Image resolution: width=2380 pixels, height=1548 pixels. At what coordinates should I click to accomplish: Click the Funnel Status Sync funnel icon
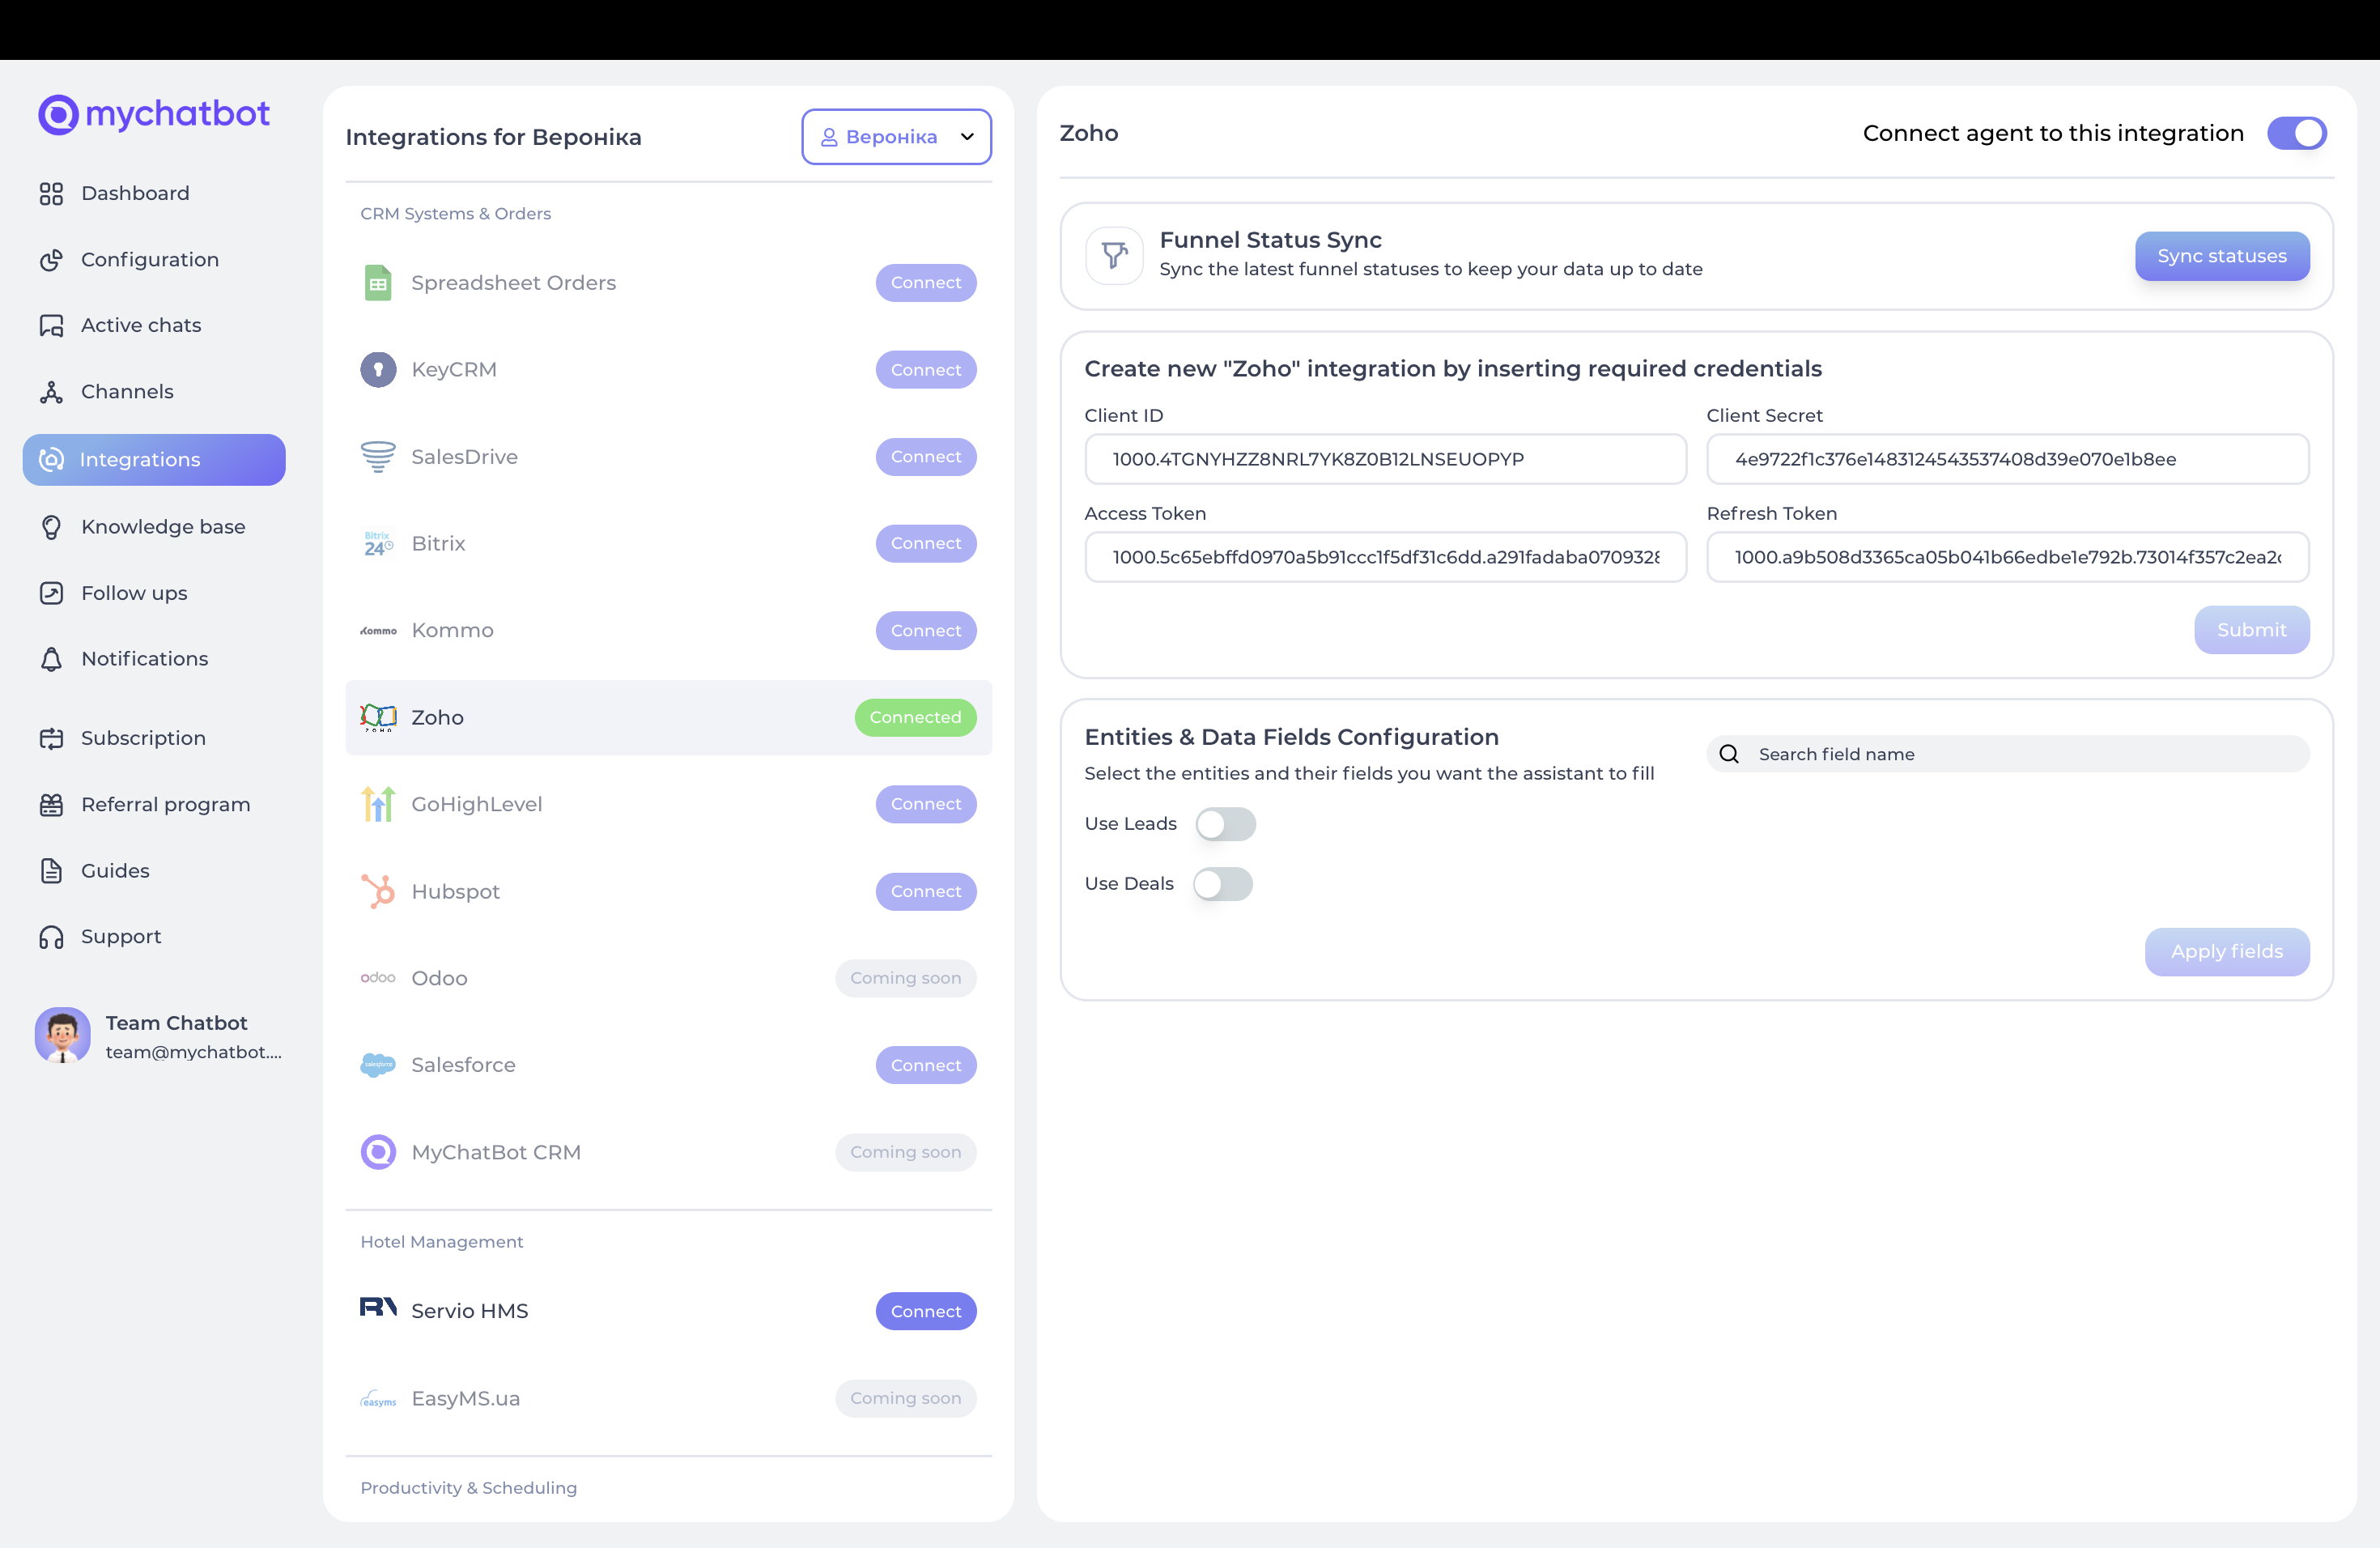tap(1114, 256)
